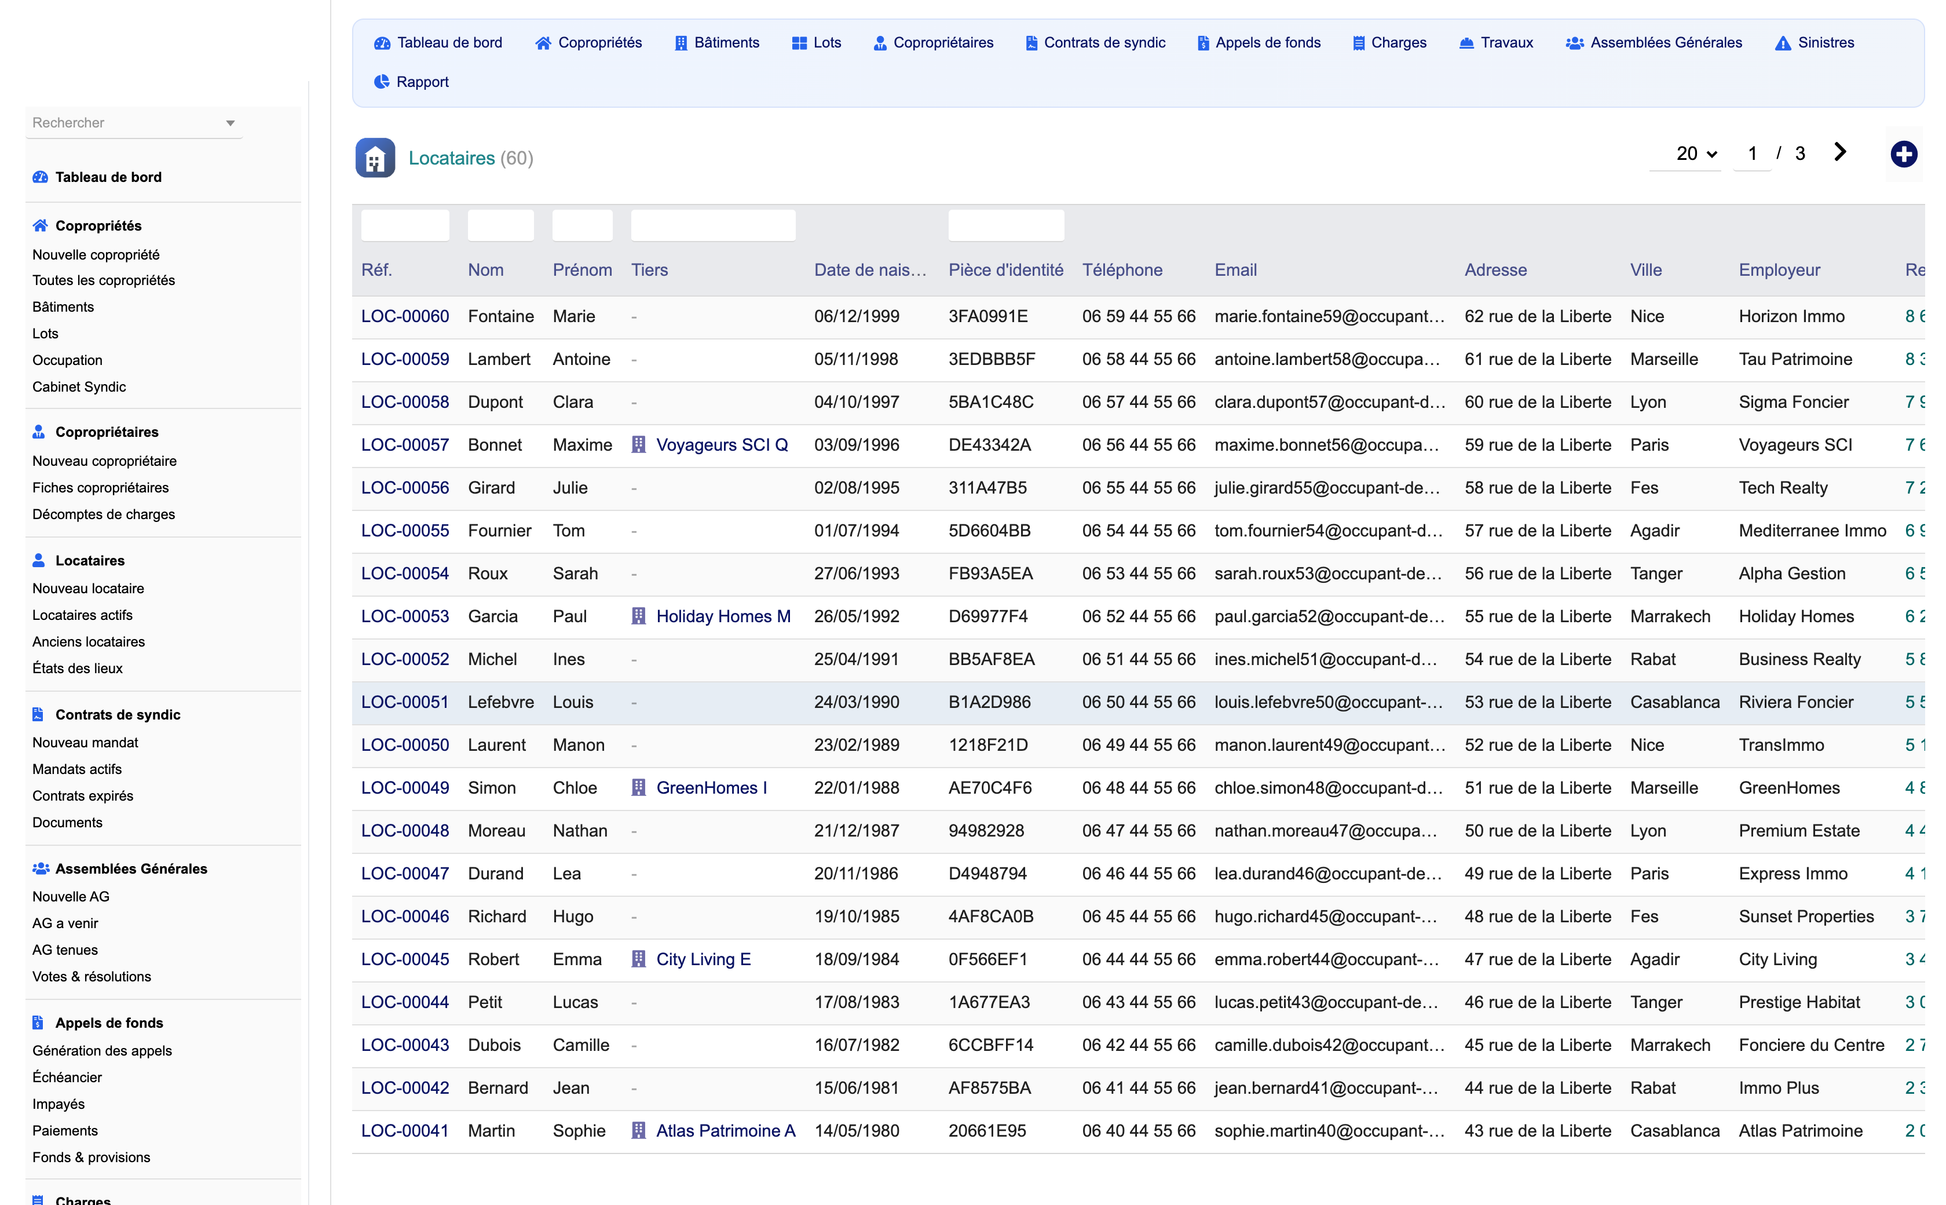Click the Tableau de bord gauge icon in top menu
Screen dimensions: 1946x1205
[x=382, y=43]
